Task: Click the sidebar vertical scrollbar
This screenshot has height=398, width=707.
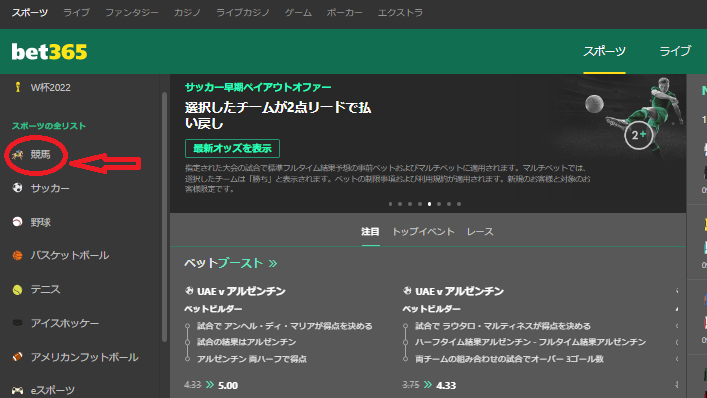Action: [165, 216]
